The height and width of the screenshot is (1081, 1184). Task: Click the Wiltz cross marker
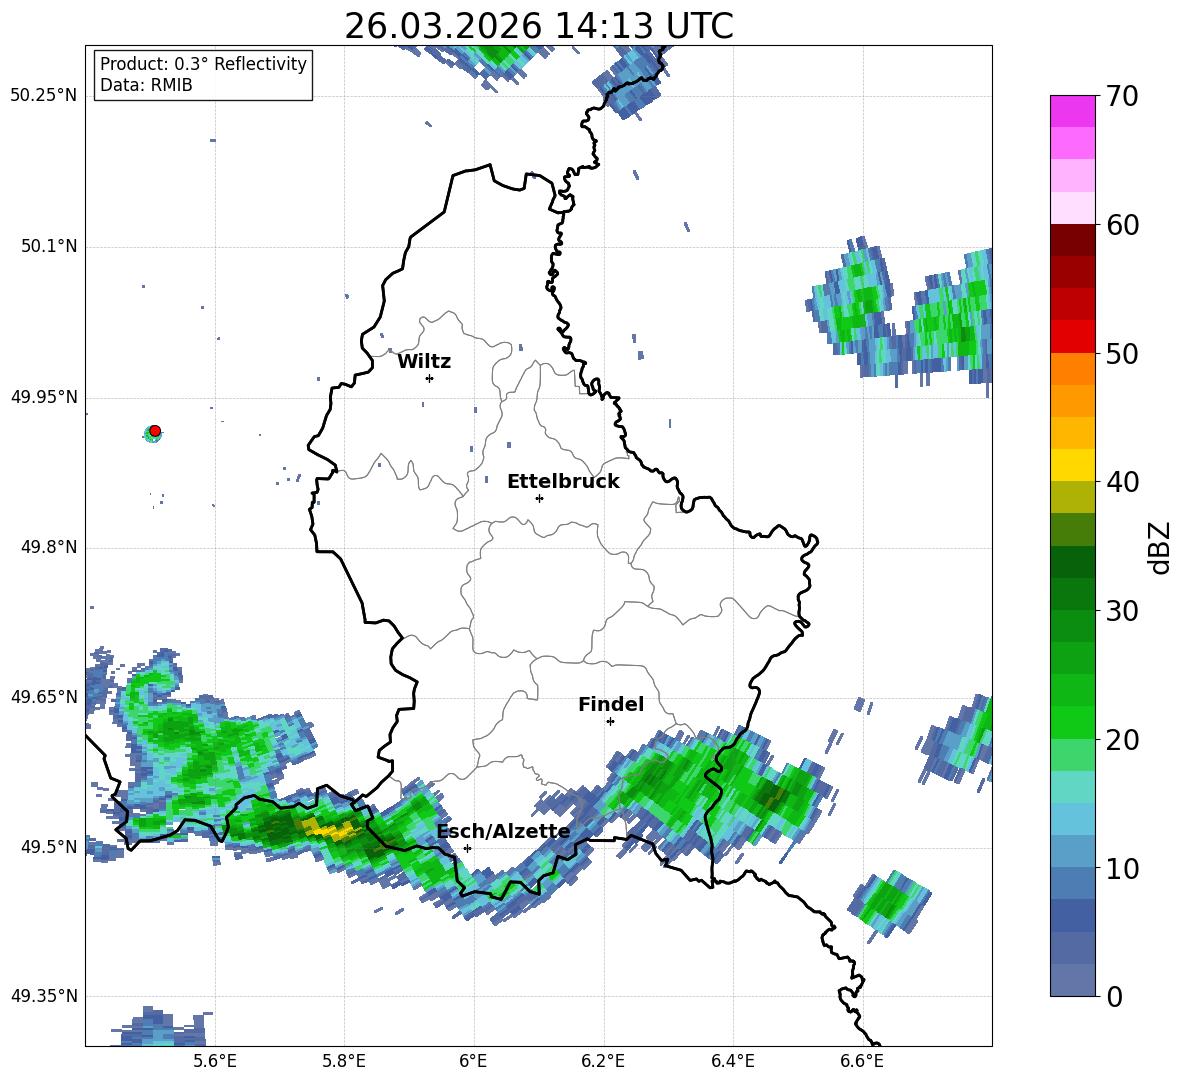[430, 378]
